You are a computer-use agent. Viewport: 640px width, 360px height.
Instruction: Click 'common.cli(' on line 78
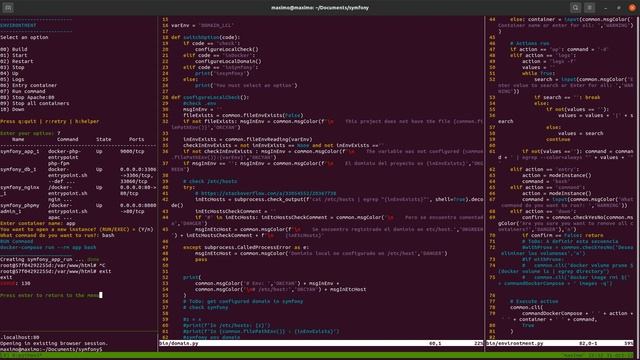527,307
